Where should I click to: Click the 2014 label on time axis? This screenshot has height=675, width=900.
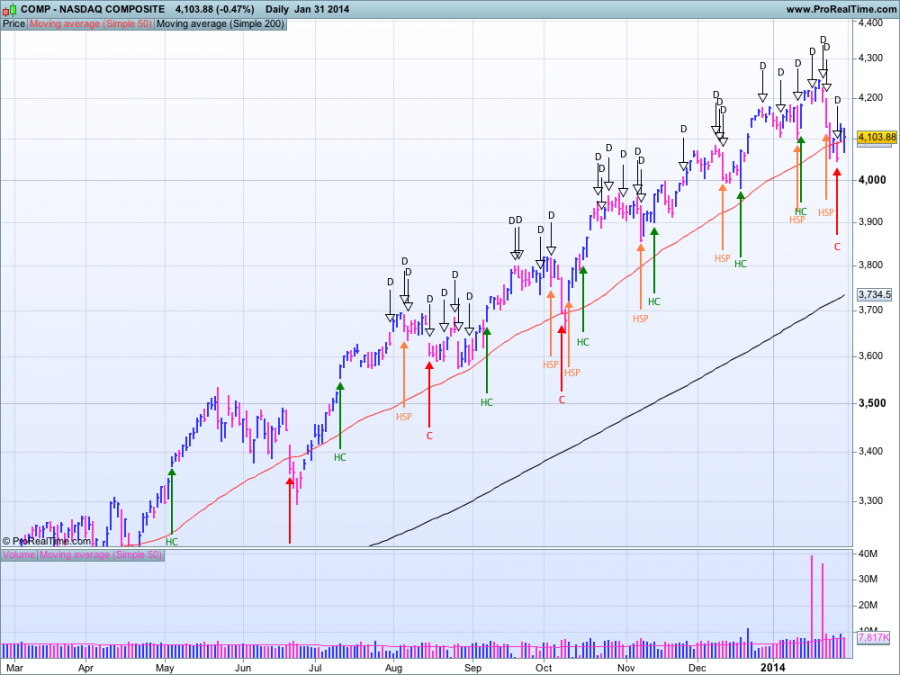(x=773, y=667)
